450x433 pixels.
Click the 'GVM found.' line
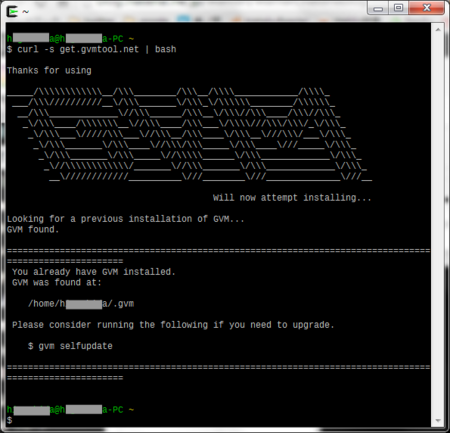33,230
